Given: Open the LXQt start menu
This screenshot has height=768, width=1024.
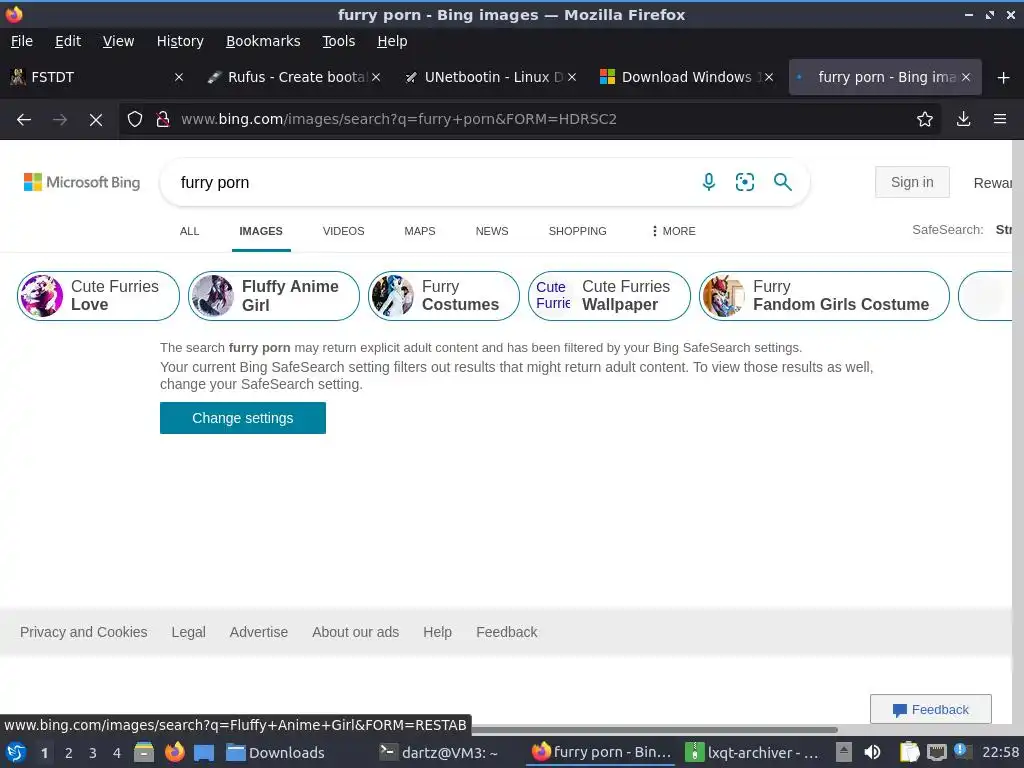Looking at the screenshot, I should tap(16, 752).
